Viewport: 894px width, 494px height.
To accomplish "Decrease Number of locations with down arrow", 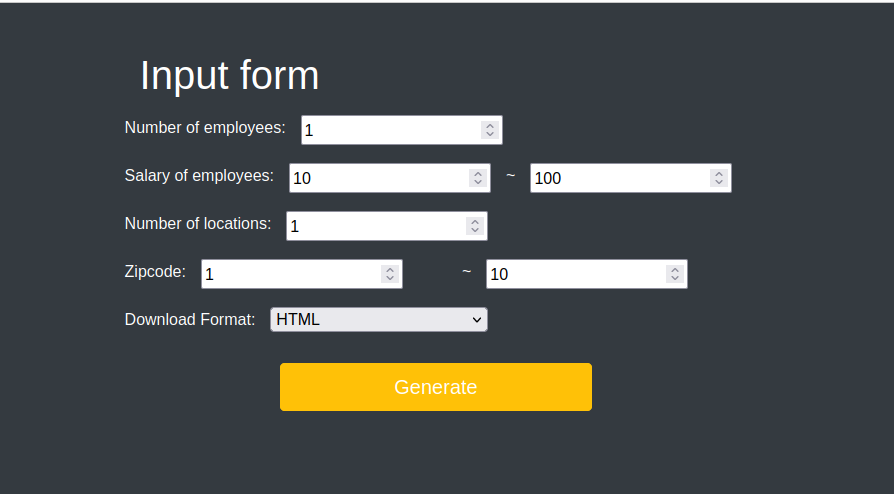I will 475,230.
